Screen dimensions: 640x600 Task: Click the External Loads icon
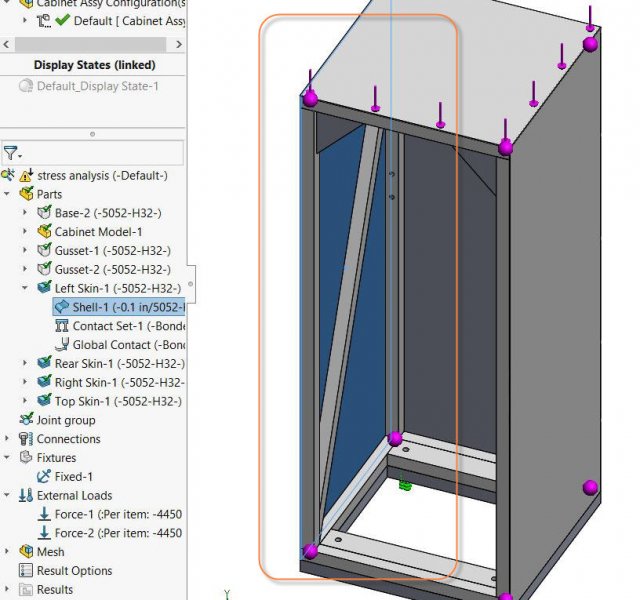(26, 495)
